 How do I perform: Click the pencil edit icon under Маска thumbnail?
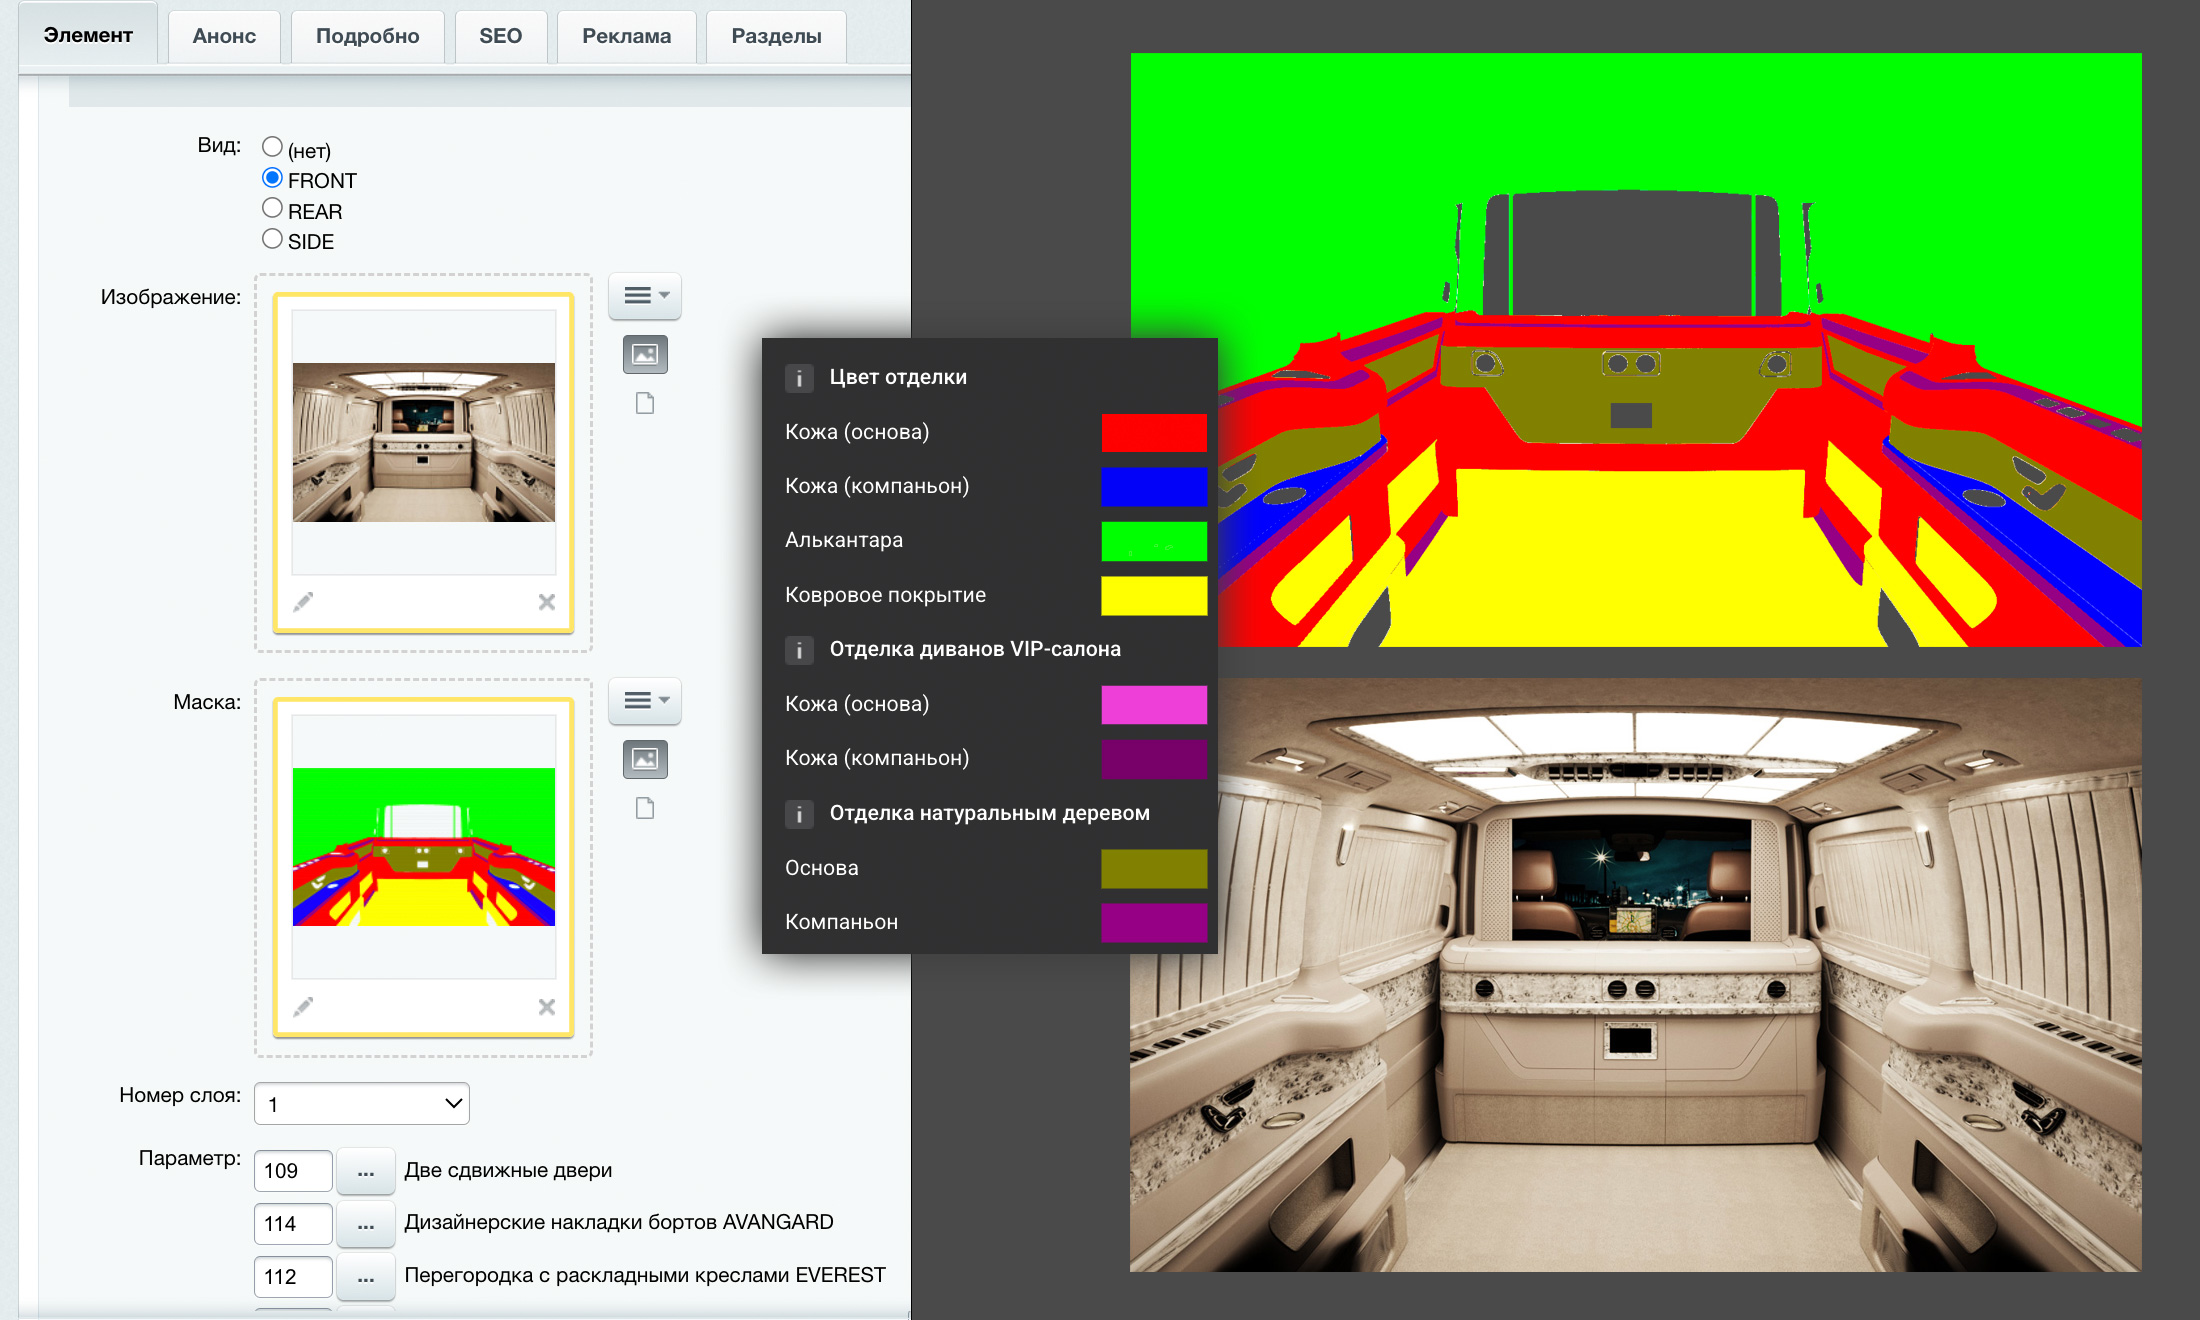tap(303, 1006)
